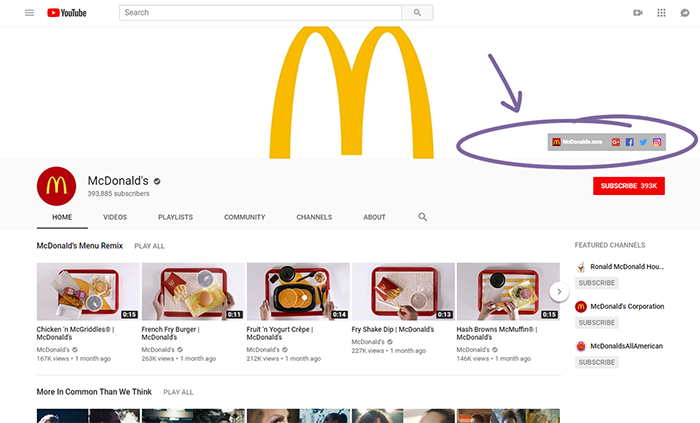Open Chicken 'n McGriddles video thumbnail
This screenshot has height=423, width=700.
(x=88, y=291)
